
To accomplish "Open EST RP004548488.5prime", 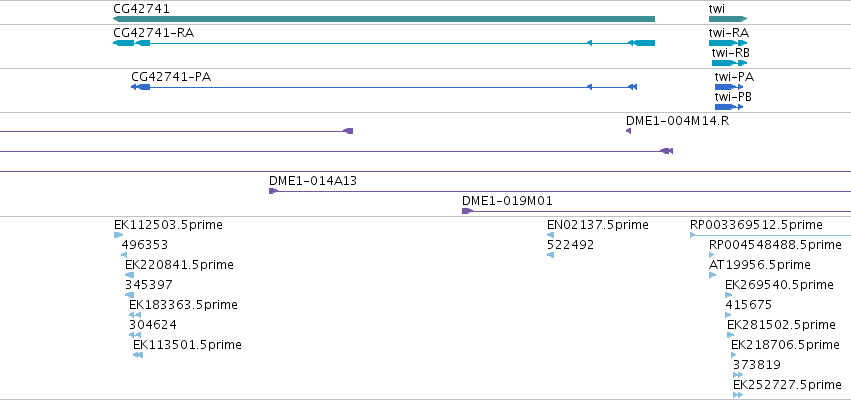I will [775, 245].
